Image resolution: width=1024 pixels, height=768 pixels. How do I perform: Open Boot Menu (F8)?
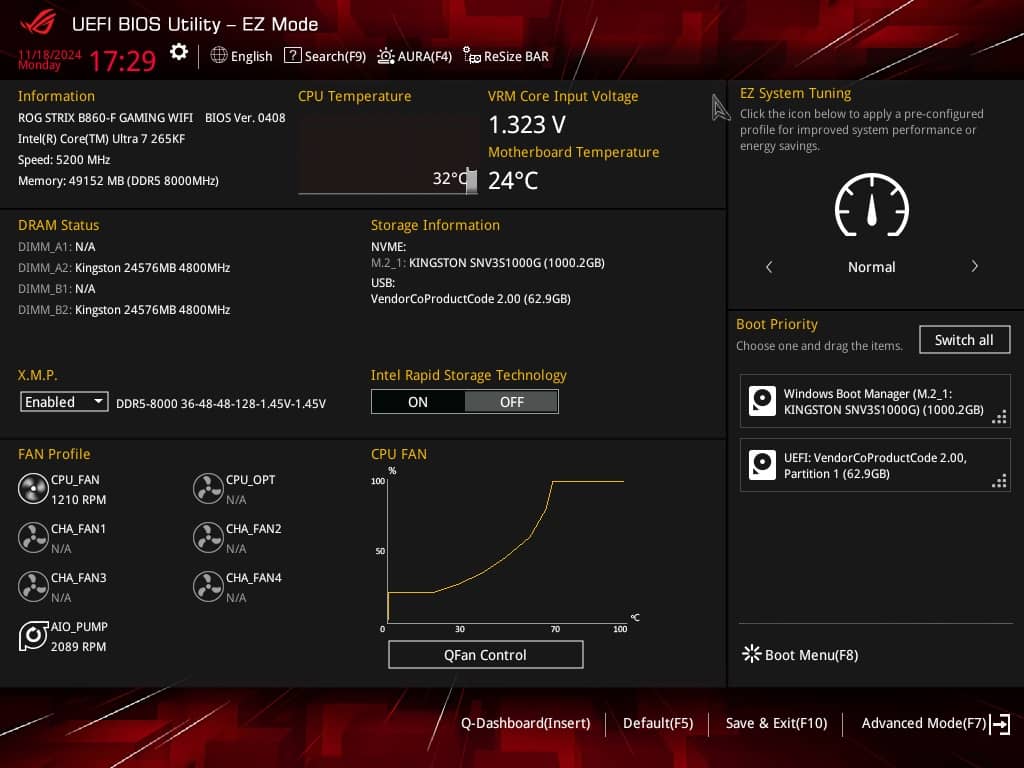(x=800, y=654)
